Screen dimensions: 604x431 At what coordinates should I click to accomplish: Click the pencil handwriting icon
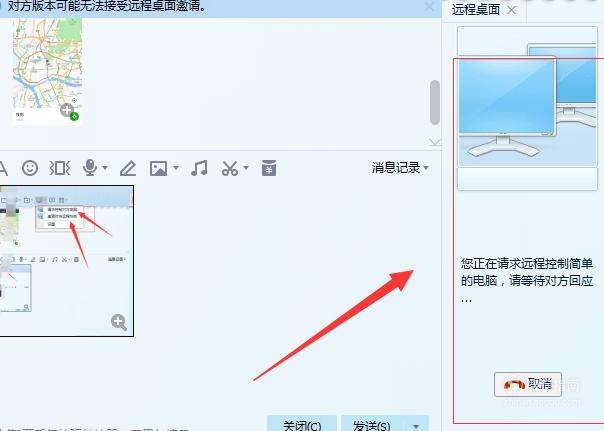click(128, 168)
